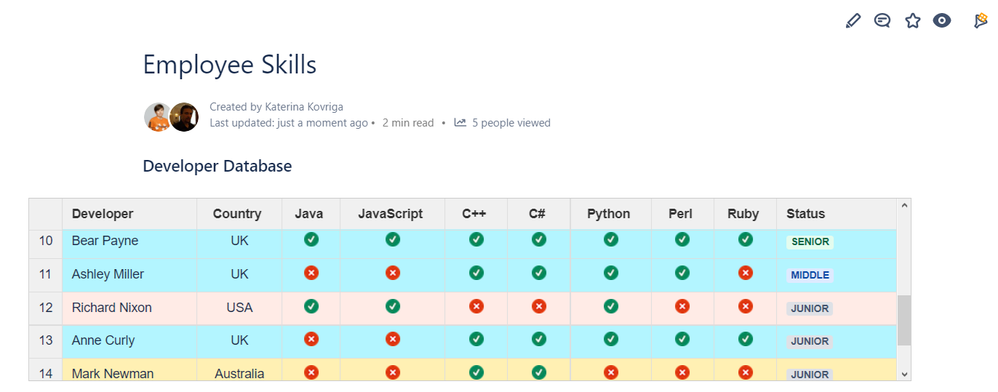Click the Watch eye icon

(x=942, y=21)
